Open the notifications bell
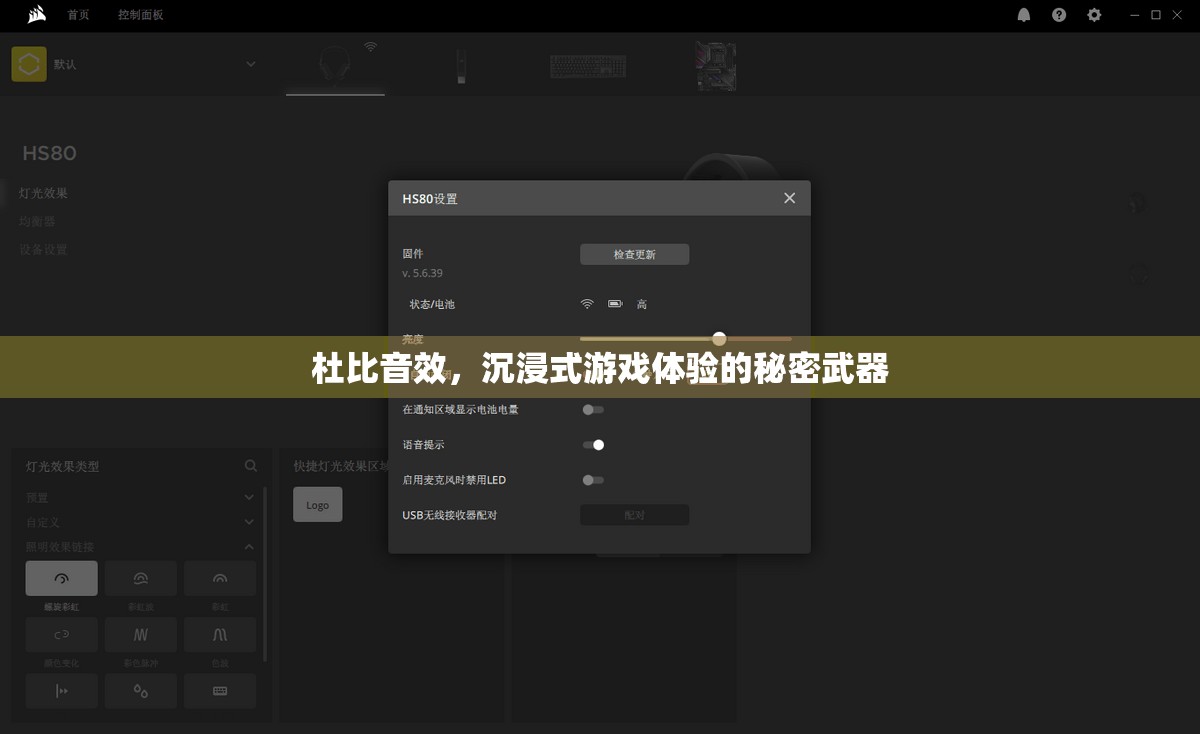This screenshot has height=734, width=1200. click(1024, 15)
